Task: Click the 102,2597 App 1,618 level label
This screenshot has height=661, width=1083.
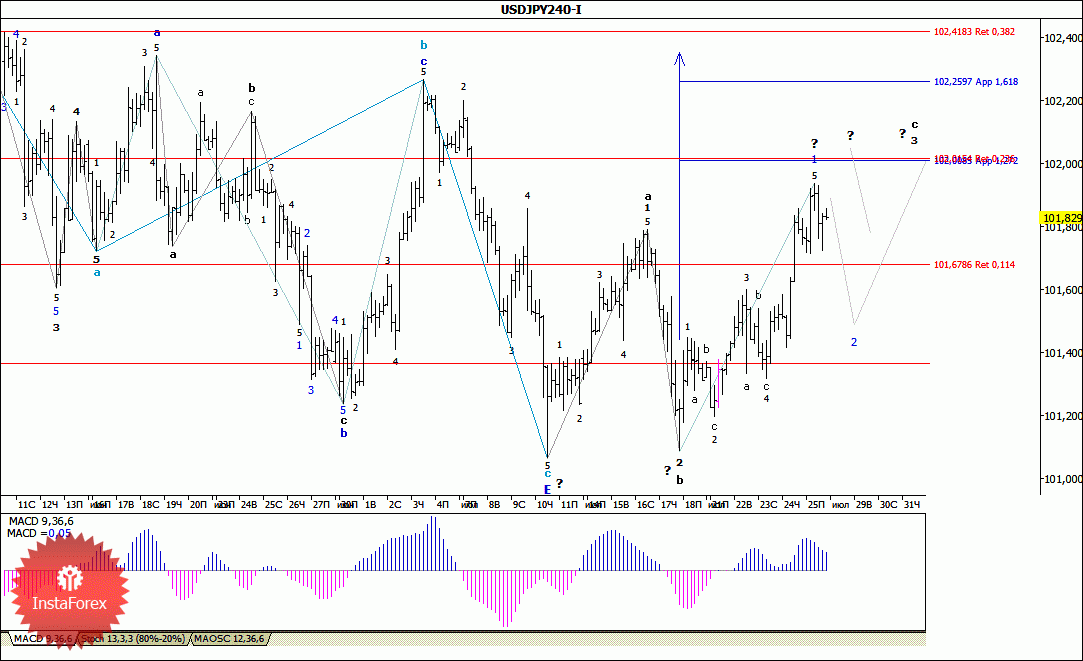Action: pyautogui.click(x=976, y=82)
